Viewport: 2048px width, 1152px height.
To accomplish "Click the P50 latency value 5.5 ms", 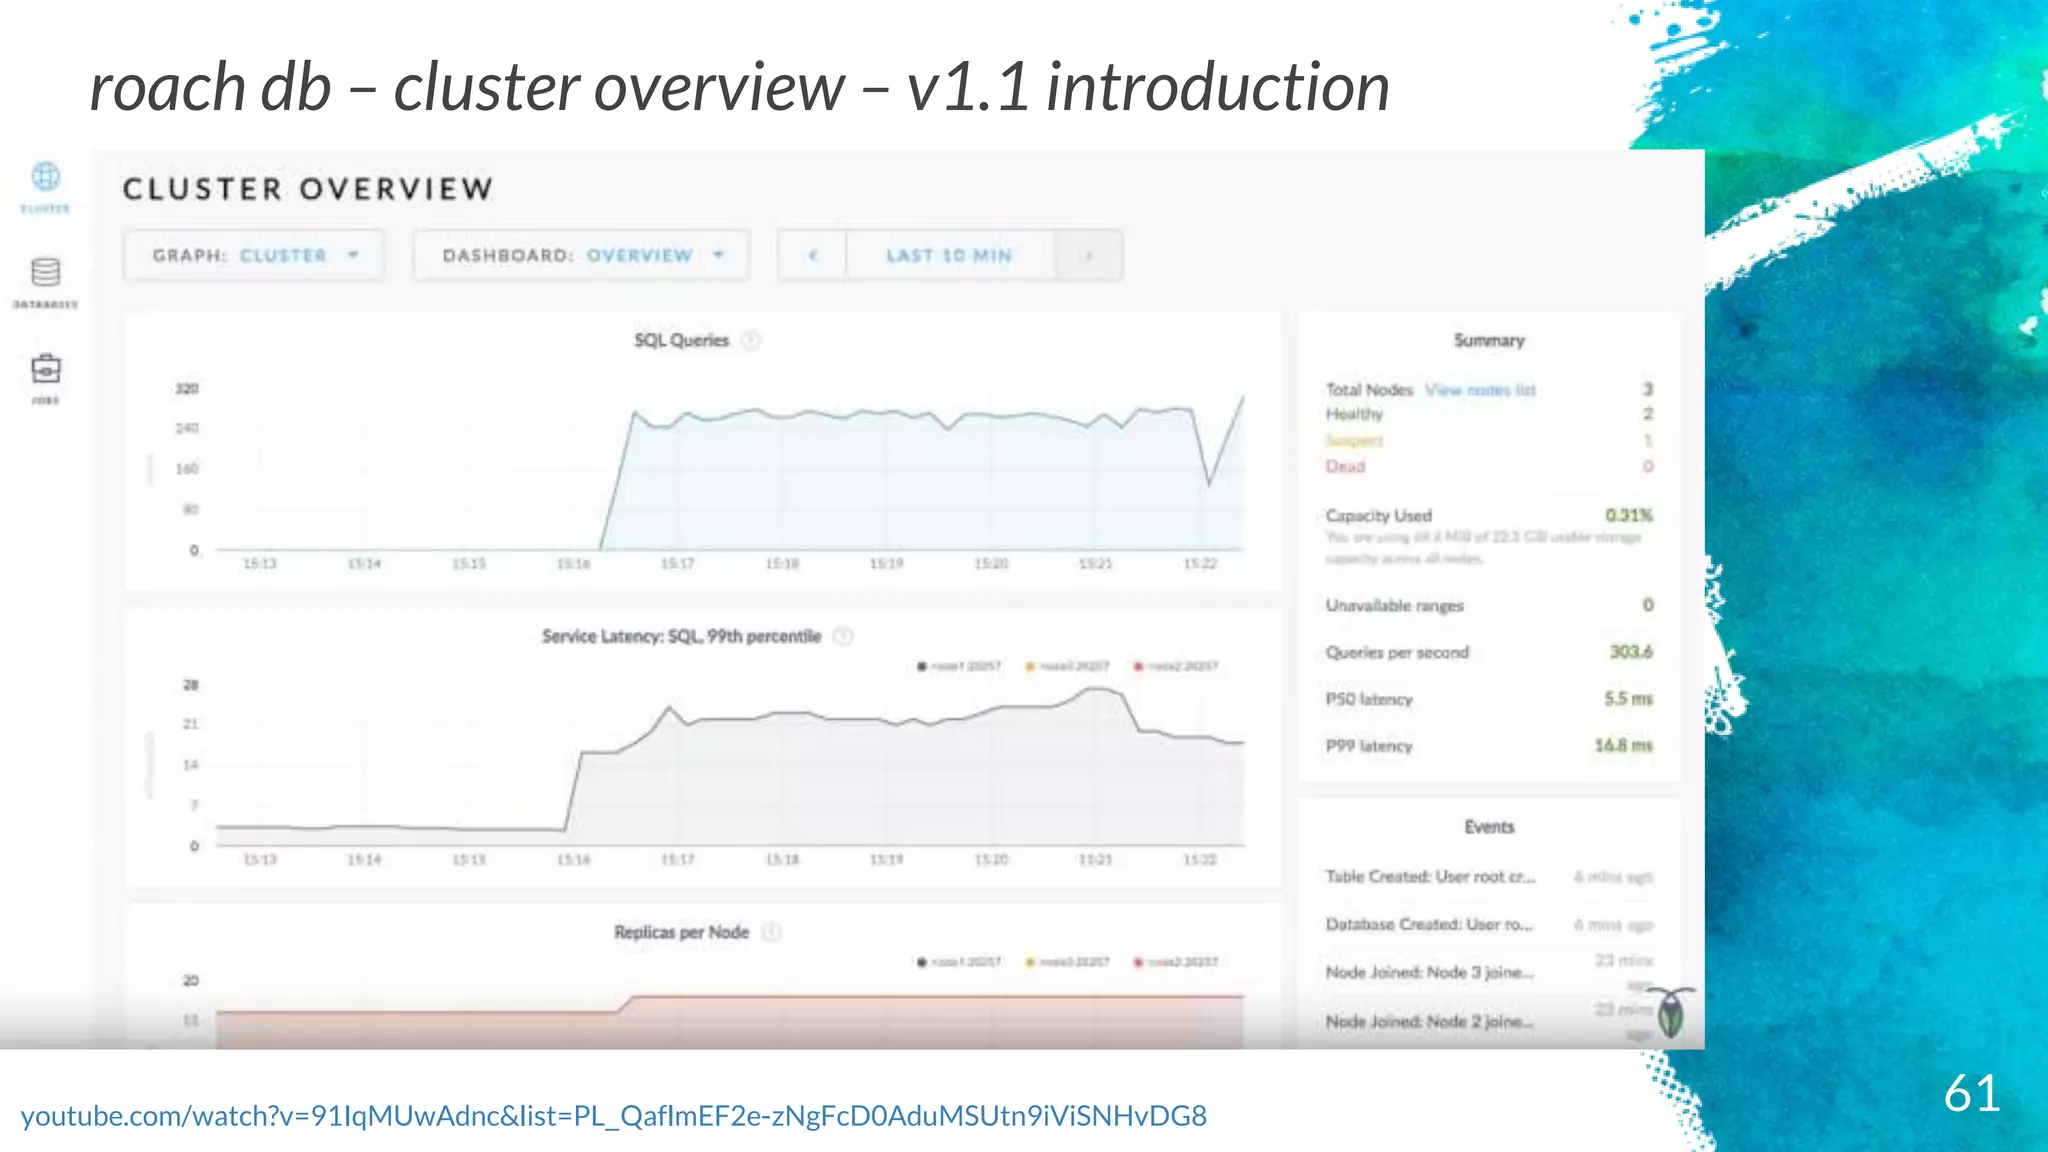I will [x=1629, y=699].
